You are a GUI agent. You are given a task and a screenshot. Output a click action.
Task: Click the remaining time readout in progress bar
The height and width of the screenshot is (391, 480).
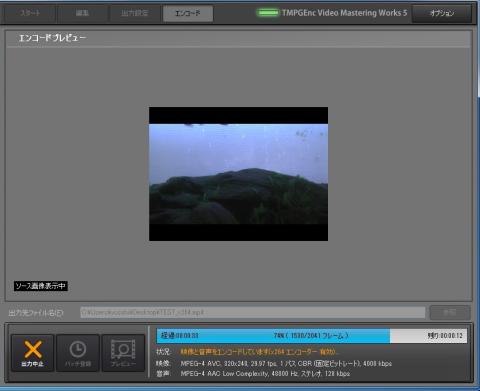pos(445,336)
